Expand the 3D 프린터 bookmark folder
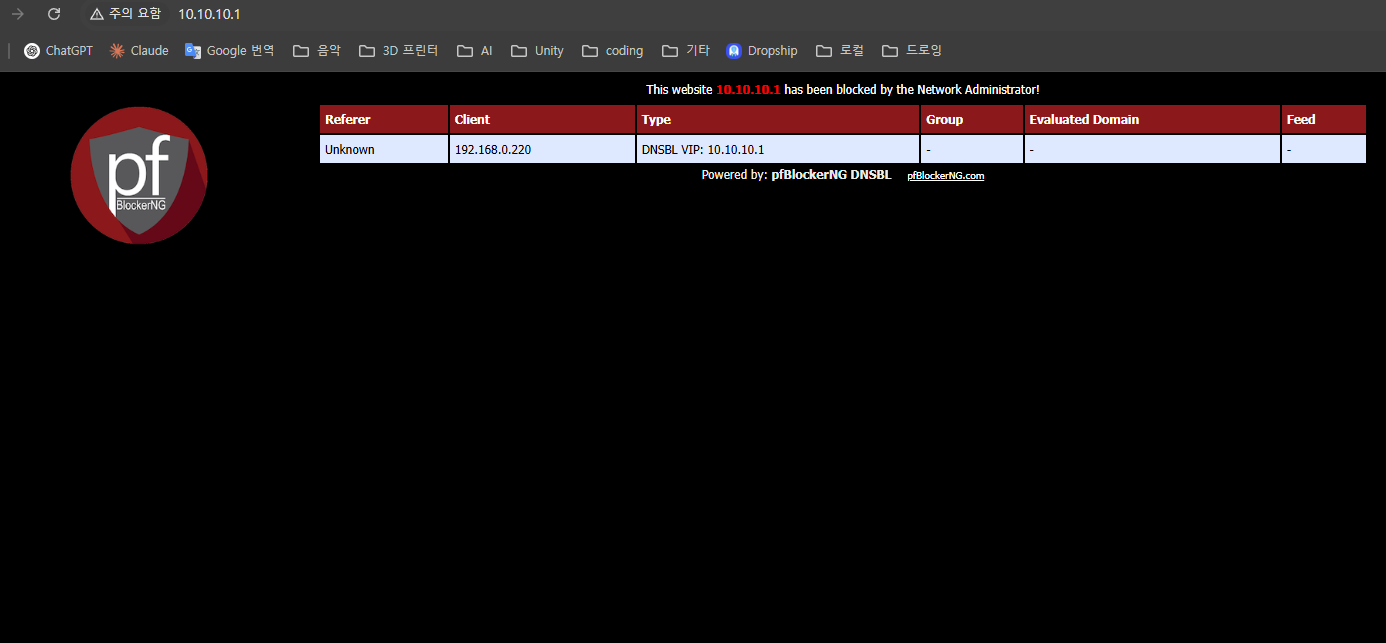The height and width of the screenshot is (643, 1386). 398,51
